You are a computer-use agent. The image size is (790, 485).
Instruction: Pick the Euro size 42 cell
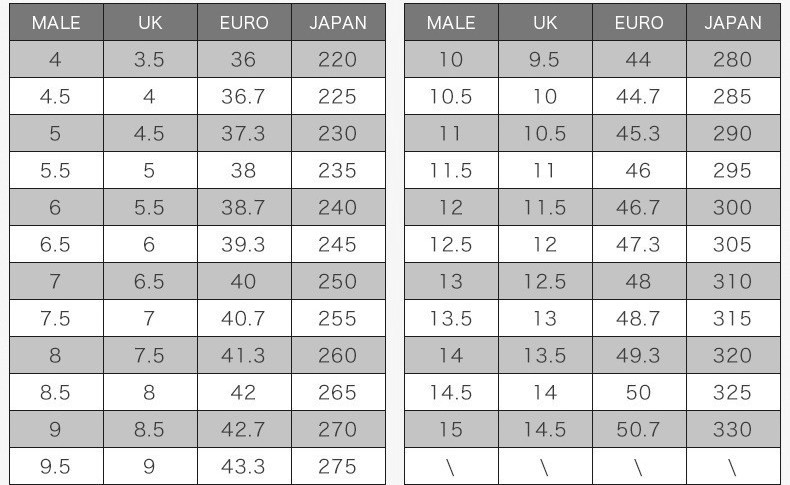[244, 393]
